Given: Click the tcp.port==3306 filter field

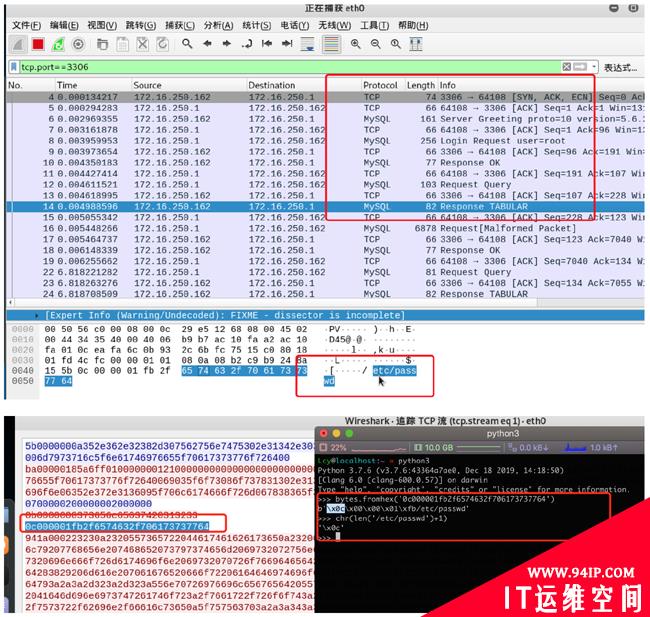Looking at the screenshot, I should pyautogui.click(x=290, y=67).
